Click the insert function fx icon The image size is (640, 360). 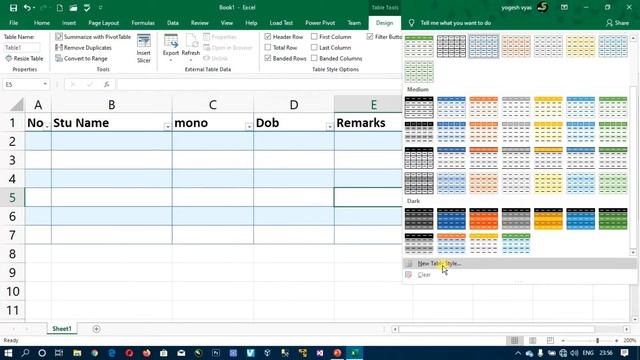point(107,84)
